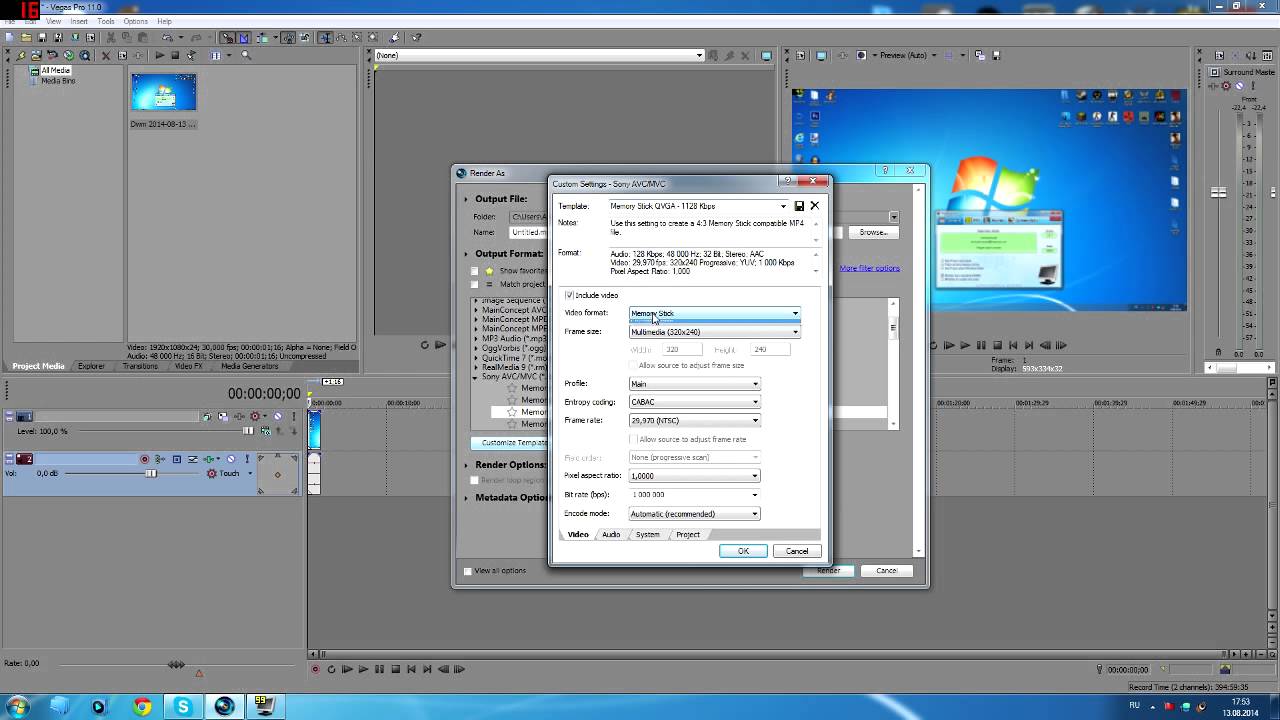Click Cancel in Custom Settings dialog
This screenshot has width=1280, height=720.
[797, 551]
